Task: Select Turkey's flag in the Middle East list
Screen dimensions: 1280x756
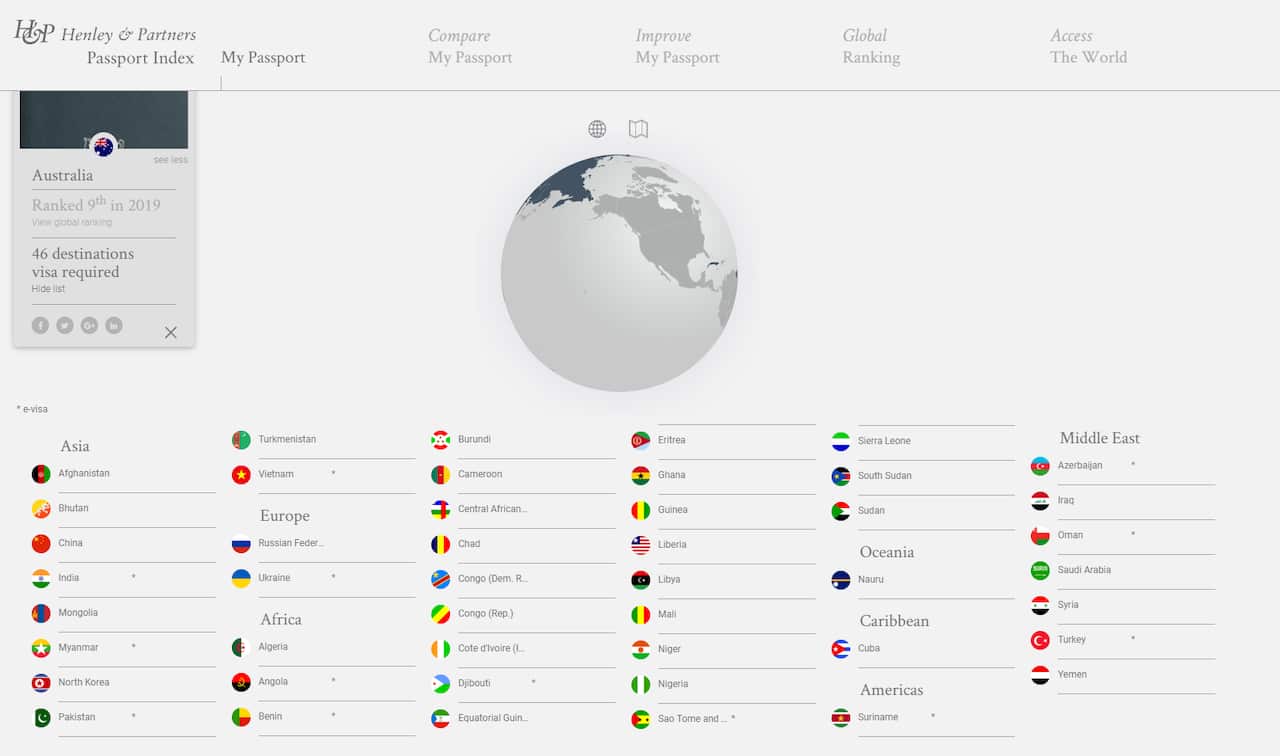Action: point(1040,639)
